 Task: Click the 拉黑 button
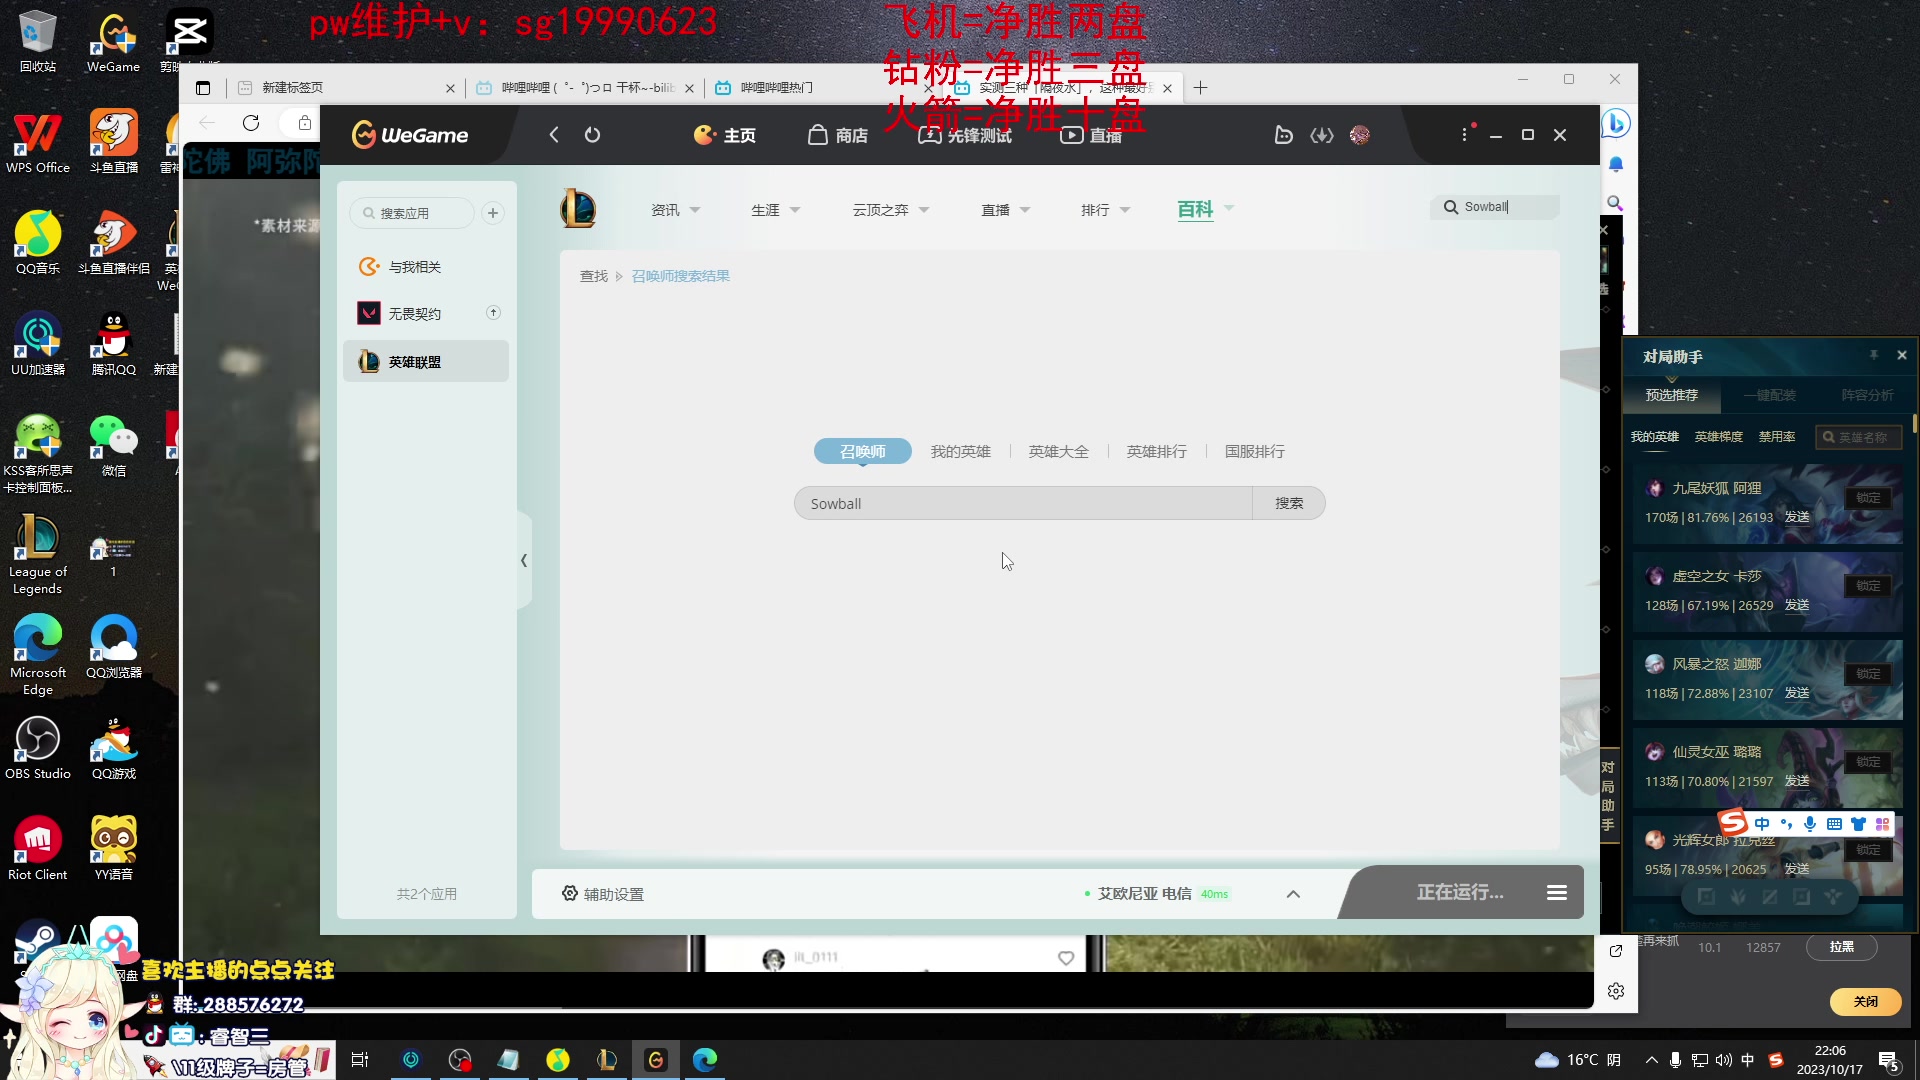pos(1841,947)
